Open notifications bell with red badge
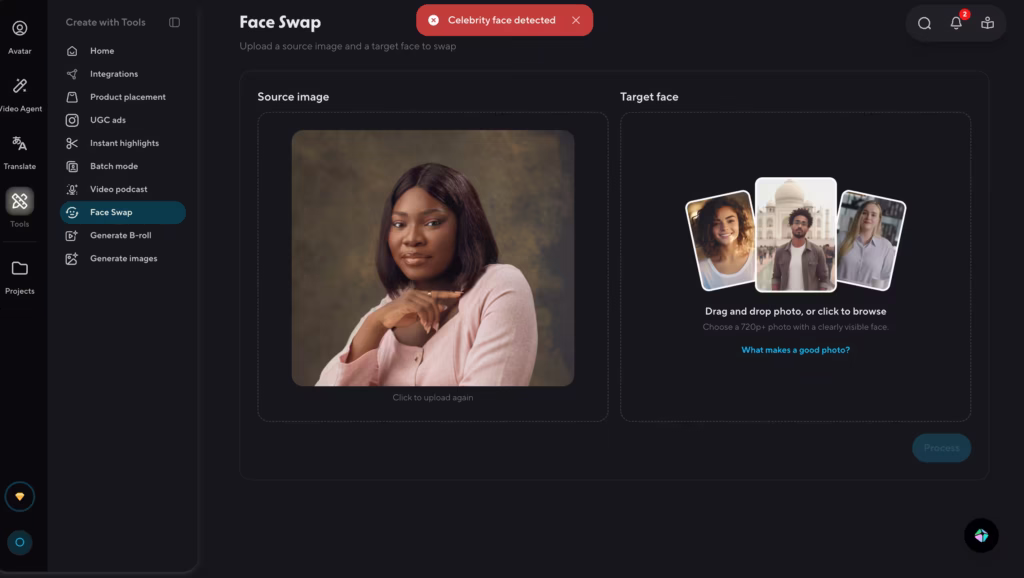This screenshot has width=1024, height=578. pyautogui.click(x=956, y=23)
